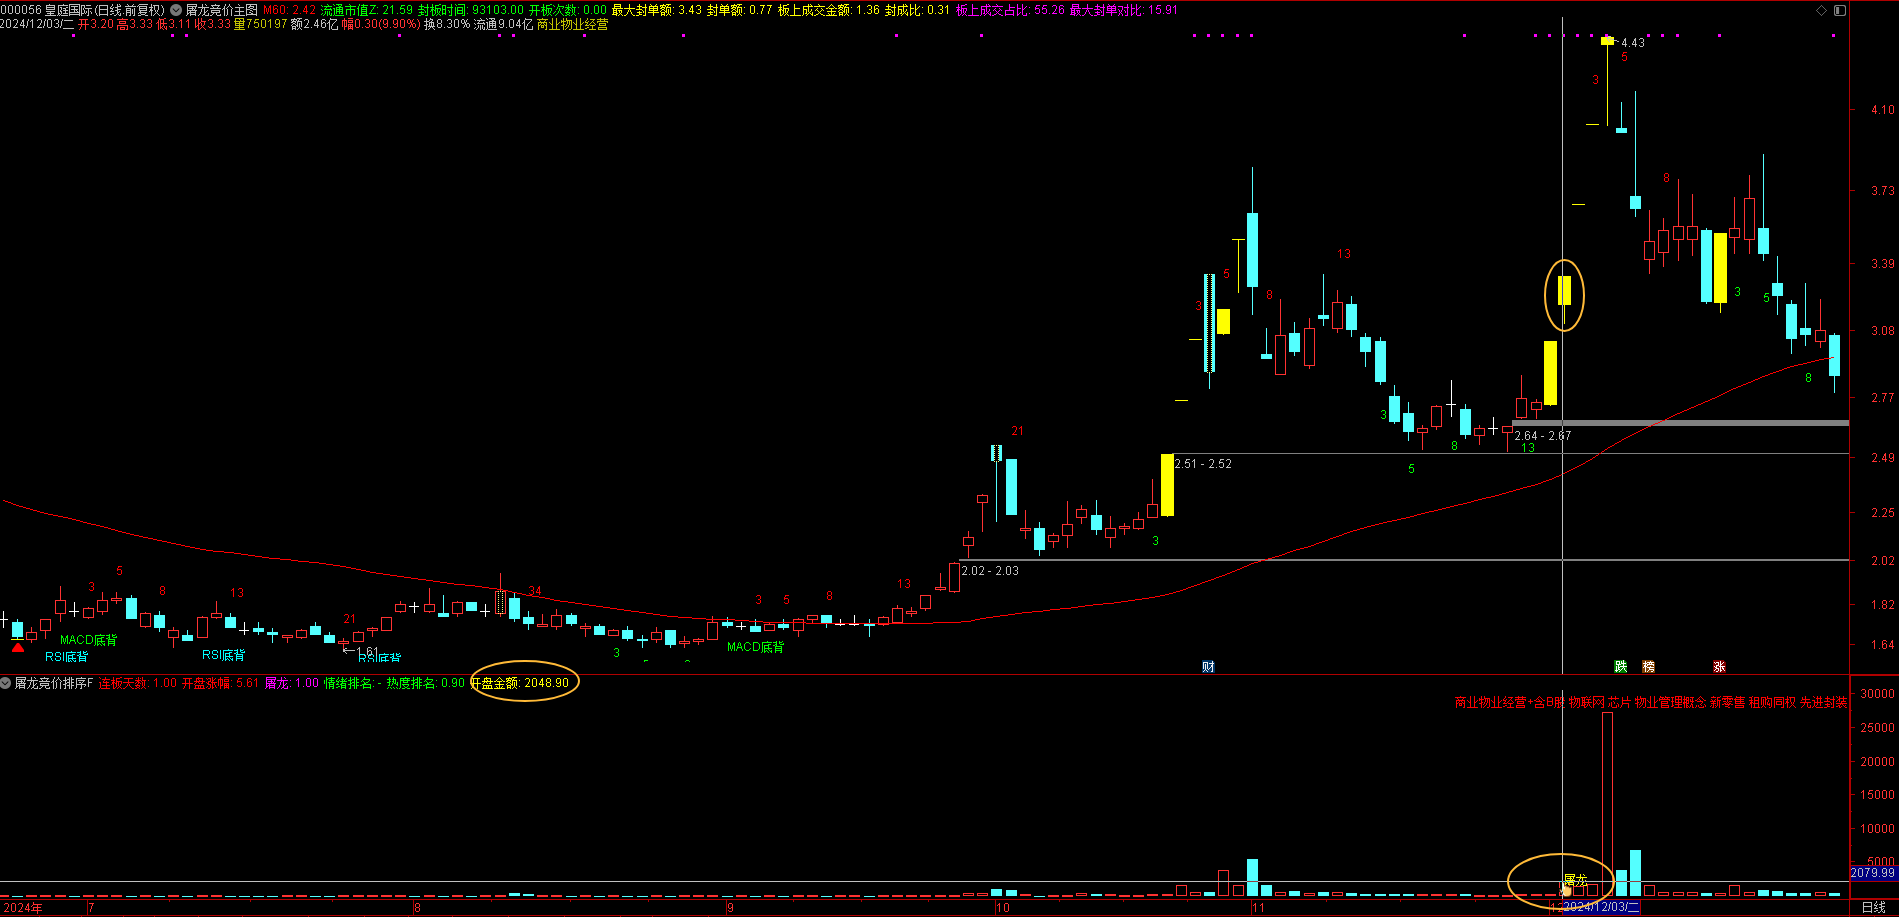Click the 30000 lower panel axis label
Screen dimensions: 1899x917
(1877, 694)
